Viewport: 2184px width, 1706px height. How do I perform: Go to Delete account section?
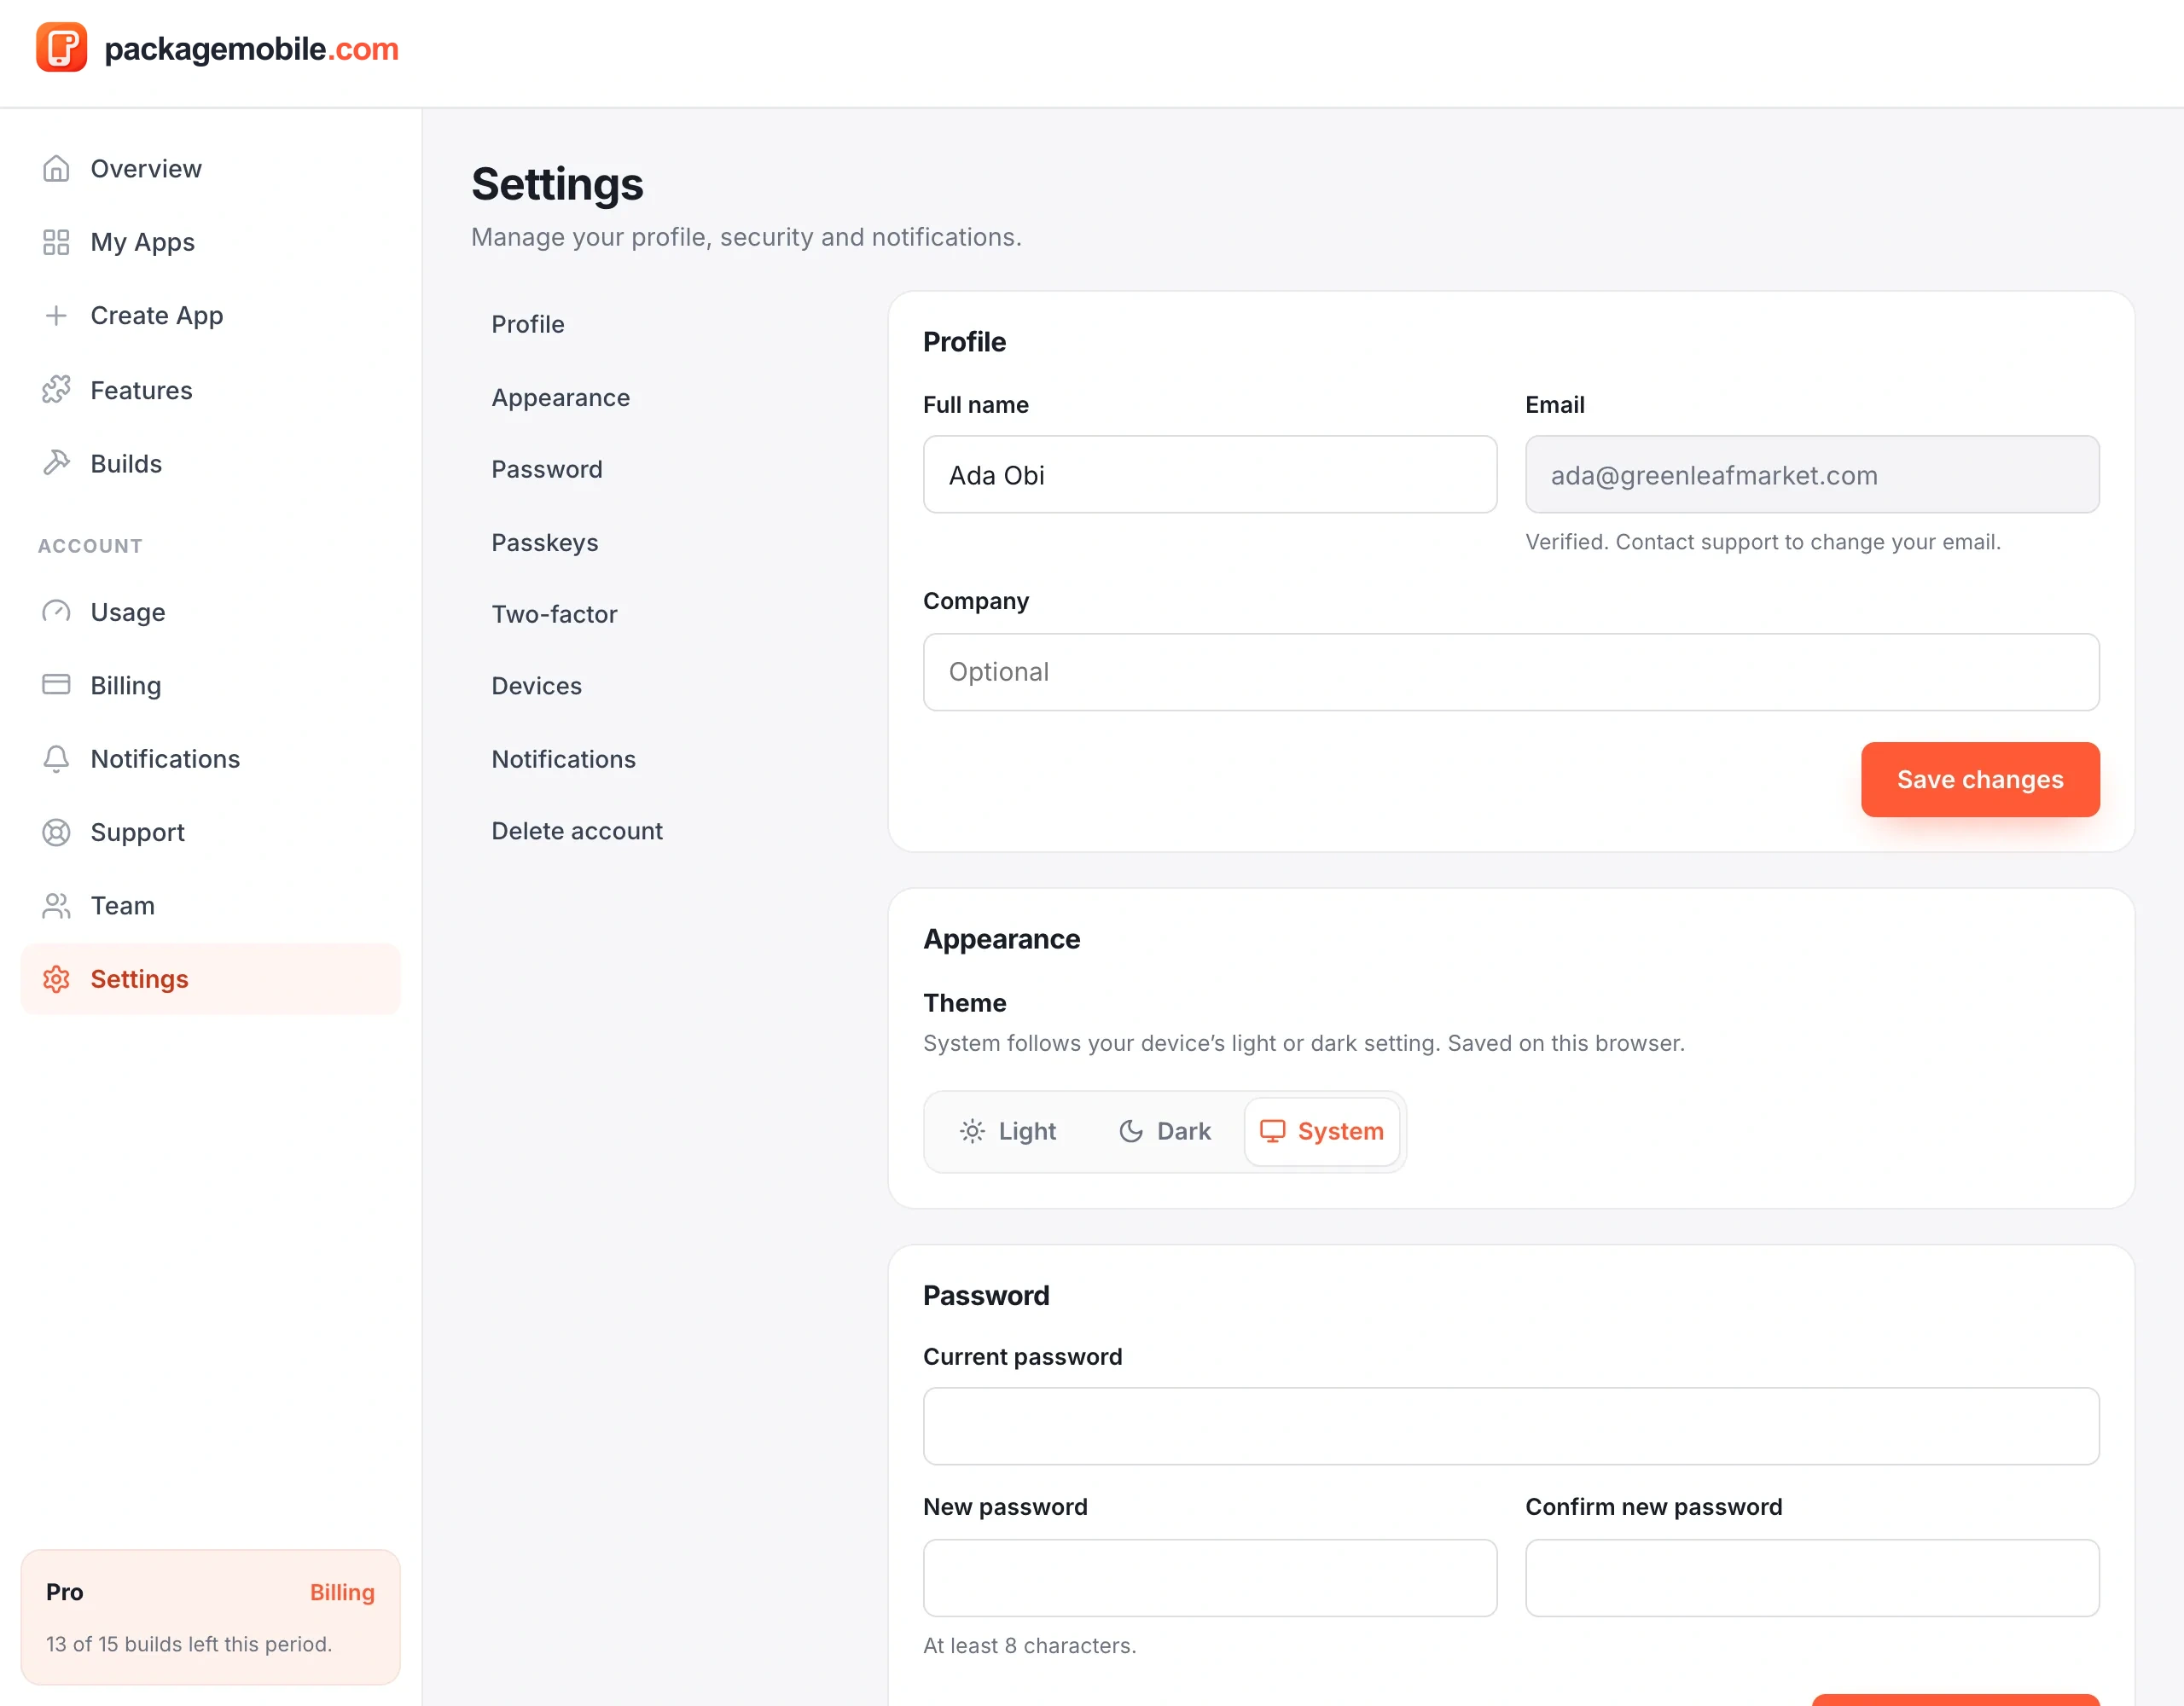coord(577,831)
